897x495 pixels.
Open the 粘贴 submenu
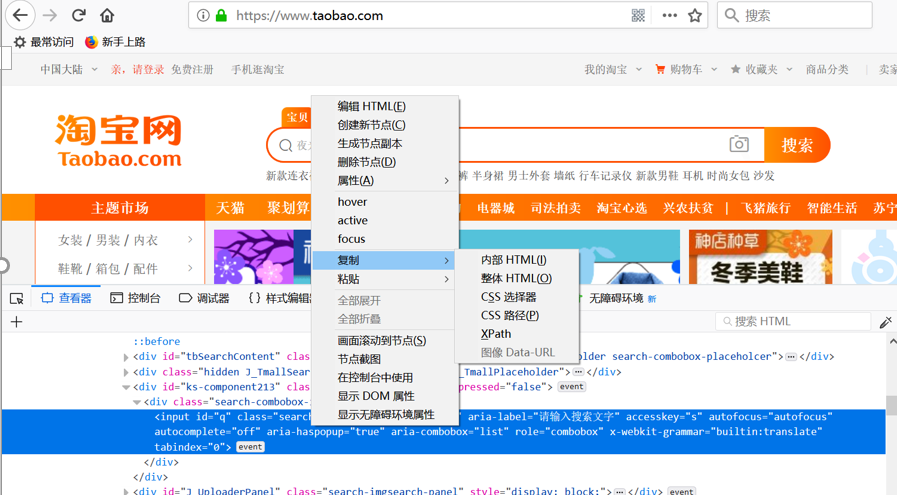coord(386,279)
